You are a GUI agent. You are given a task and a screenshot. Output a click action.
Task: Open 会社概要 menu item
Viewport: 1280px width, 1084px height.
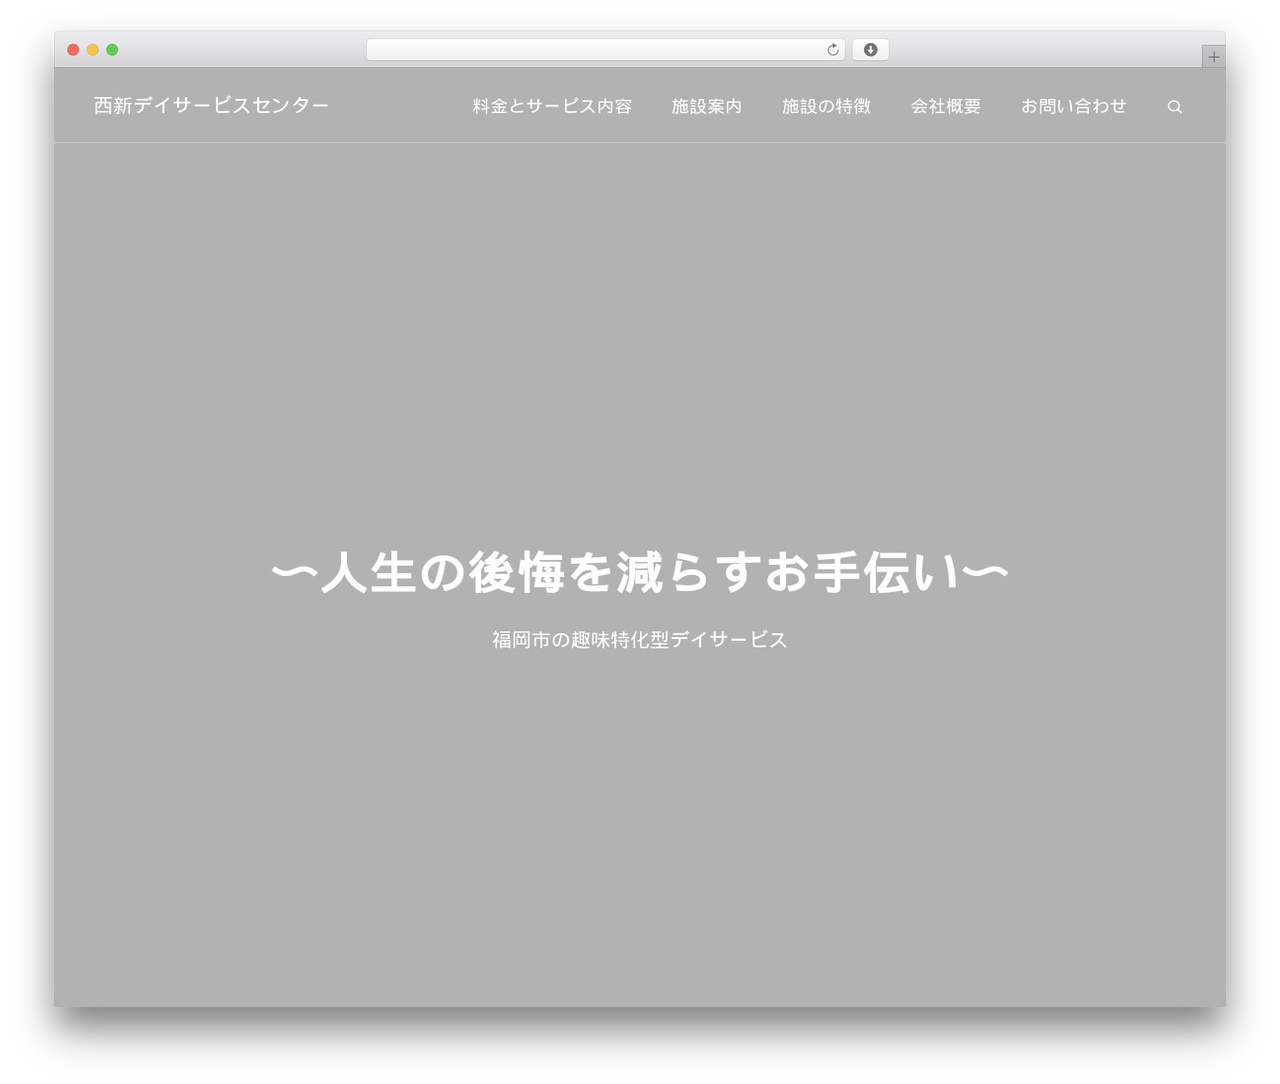[945, 106]
